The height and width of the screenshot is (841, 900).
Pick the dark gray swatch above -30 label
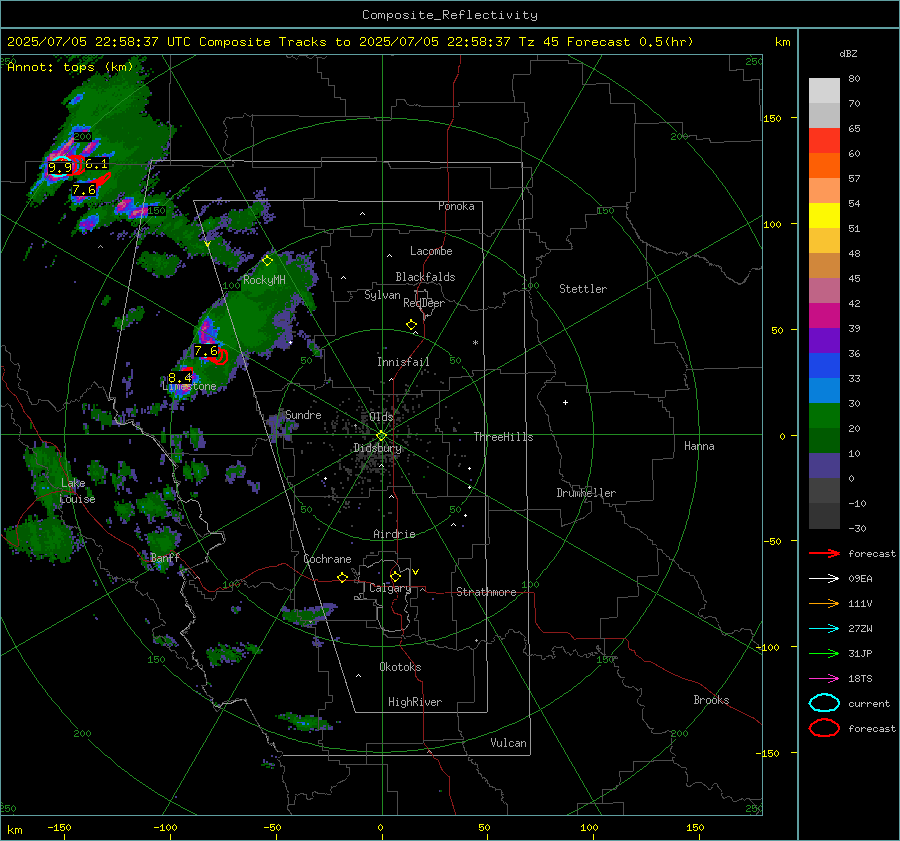(x=824, y=516)
